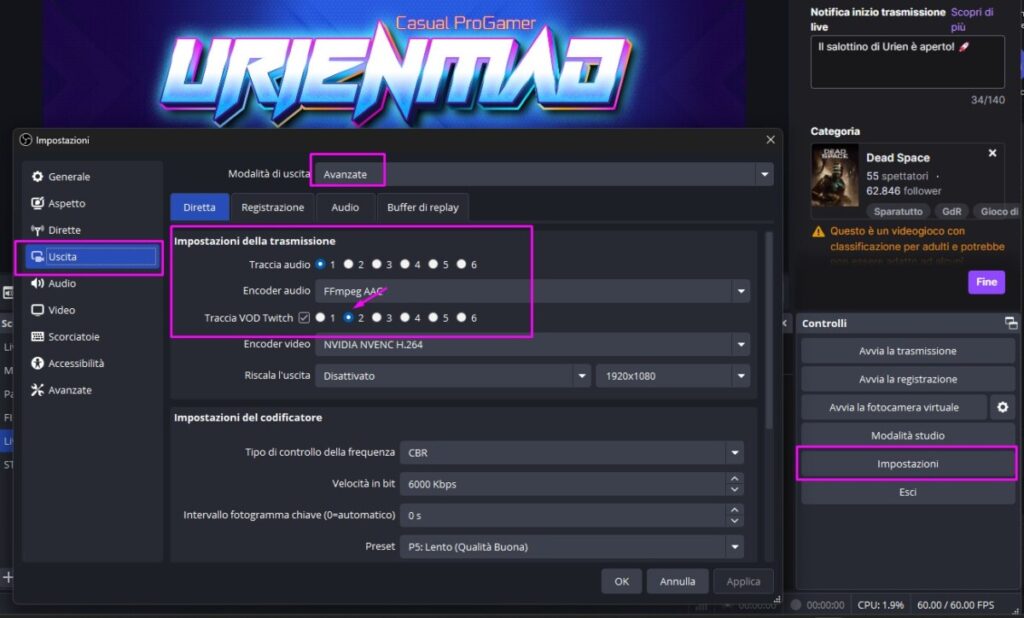Switch to the Registrazione tab

tap(273, 207)
